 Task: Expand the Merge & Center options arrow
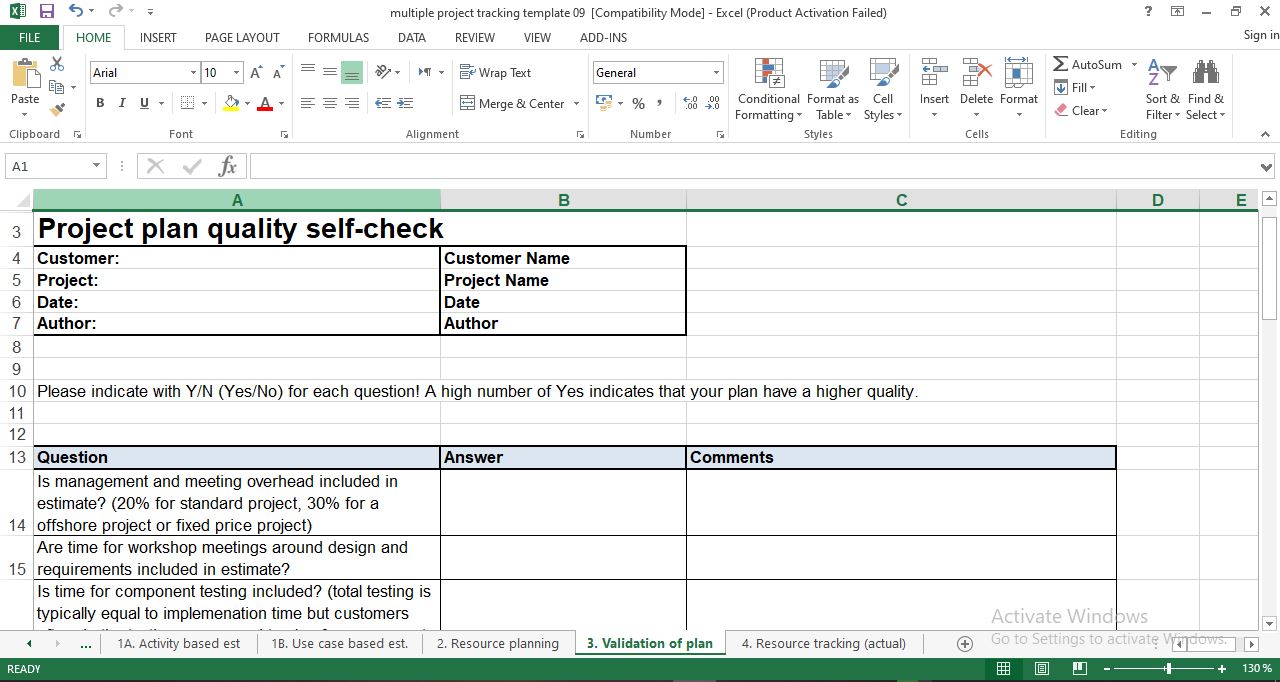[575, 104]
